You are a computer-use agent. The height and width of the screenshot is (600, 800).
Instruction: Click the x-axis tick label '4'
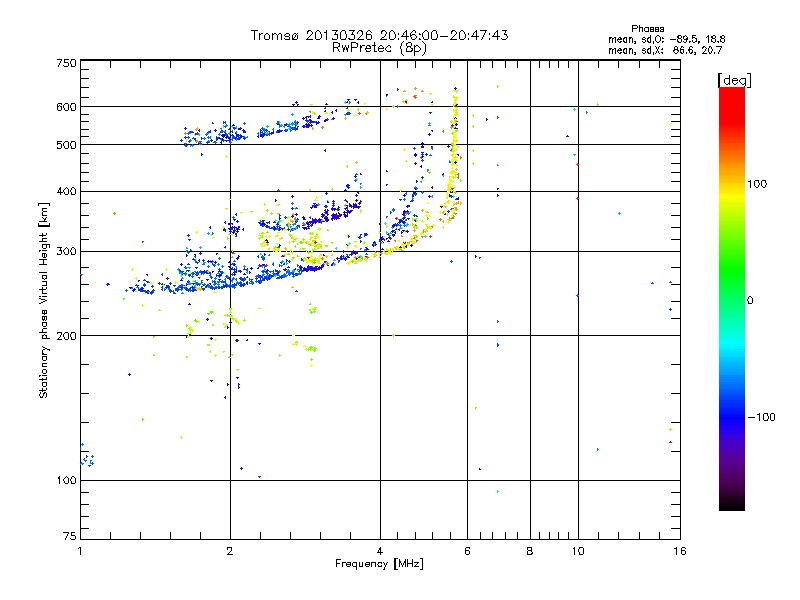(380, 551)
